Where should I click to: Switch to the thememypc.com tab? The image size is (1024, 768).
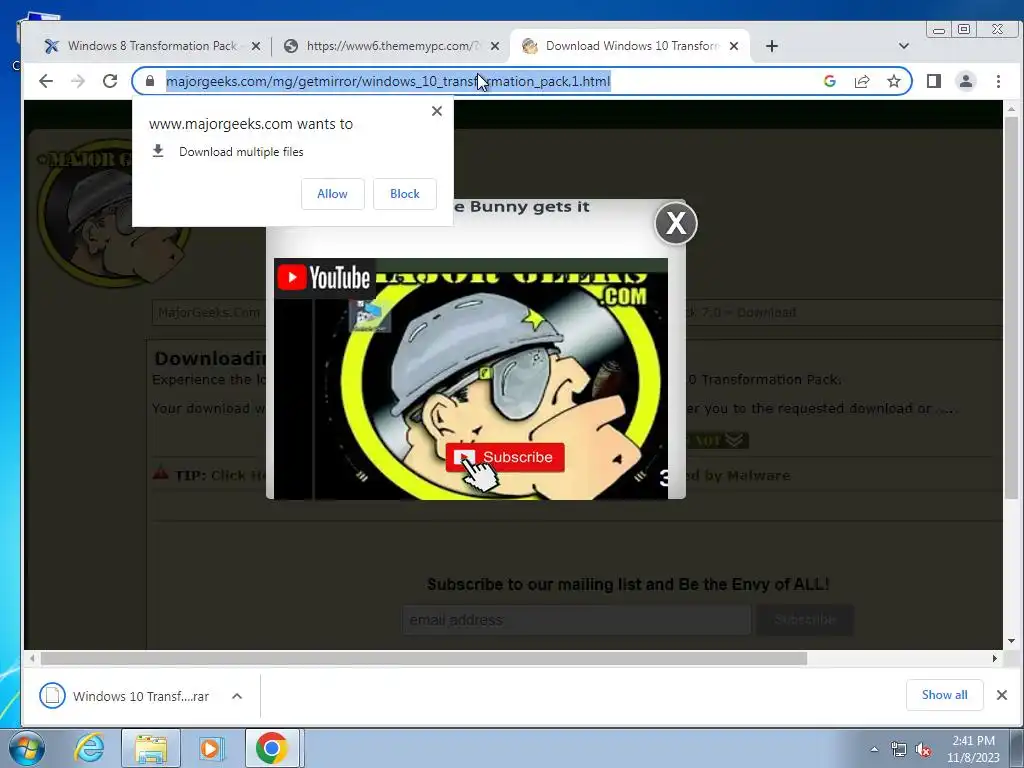pos(391,46)
